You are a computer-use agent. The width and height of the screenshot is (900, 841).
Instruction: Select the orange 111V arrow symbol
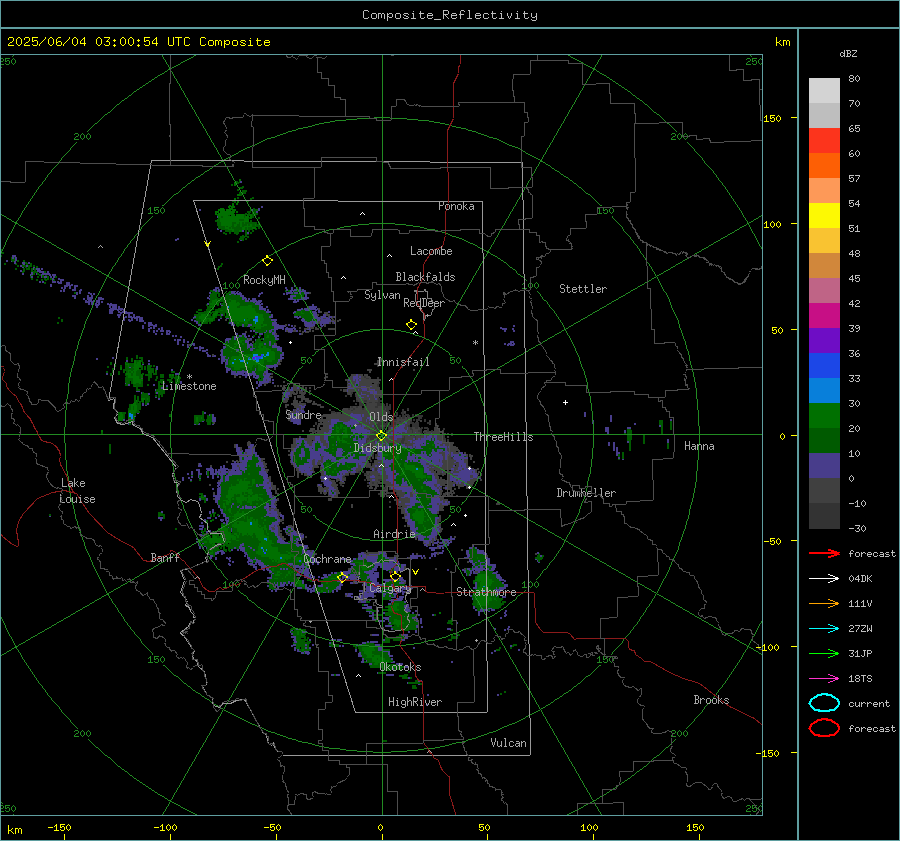click(824, 603)
